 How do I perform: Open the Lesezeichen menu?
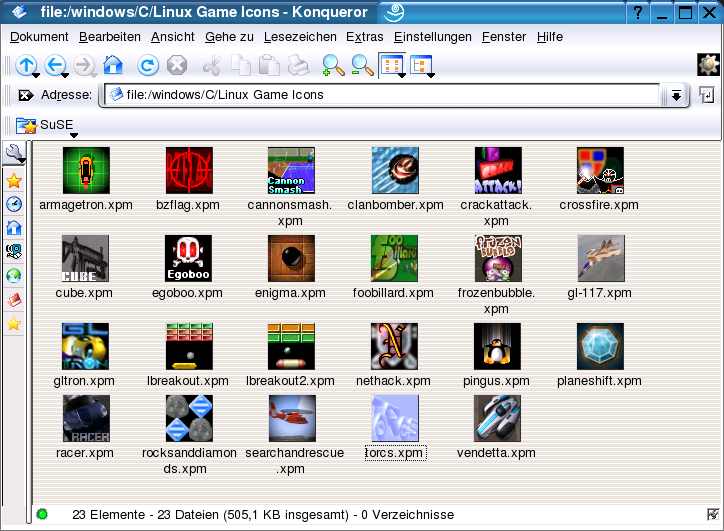pos(300,37)
